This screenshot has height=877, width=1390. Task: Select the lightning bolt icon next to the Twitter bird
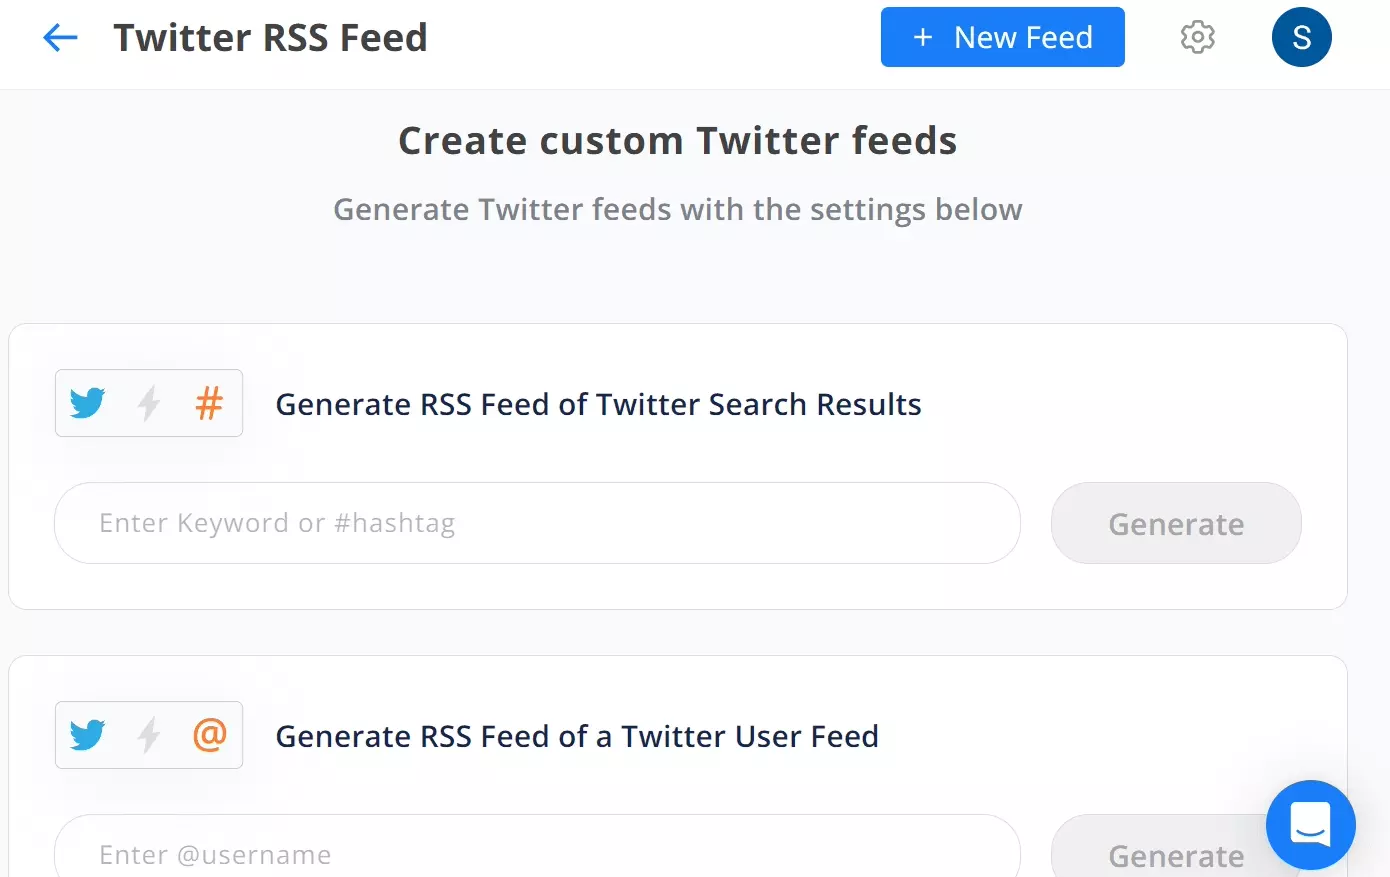point(148,403)
